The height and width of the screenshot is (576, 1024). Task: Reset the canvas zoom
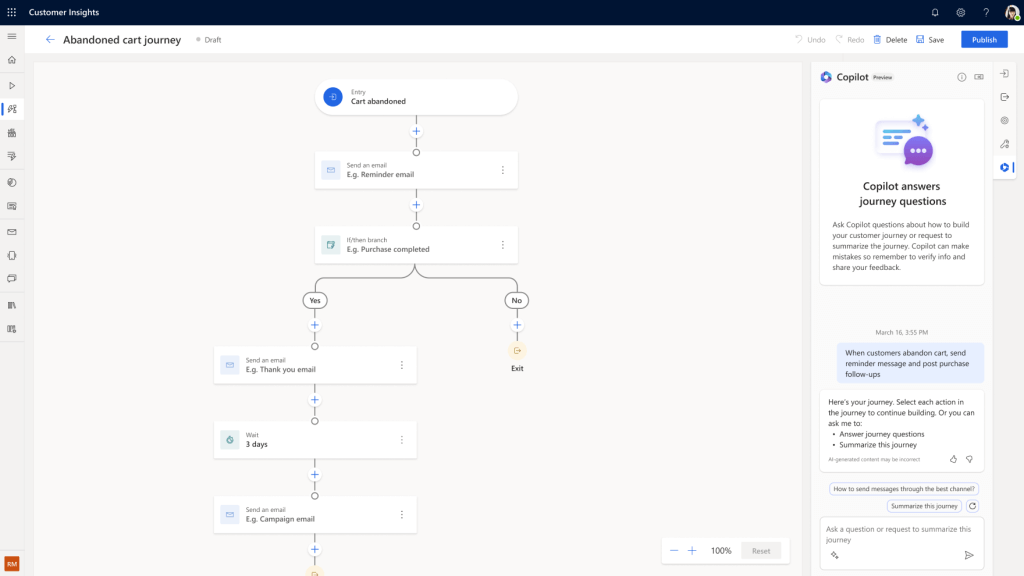coord(761,551)
